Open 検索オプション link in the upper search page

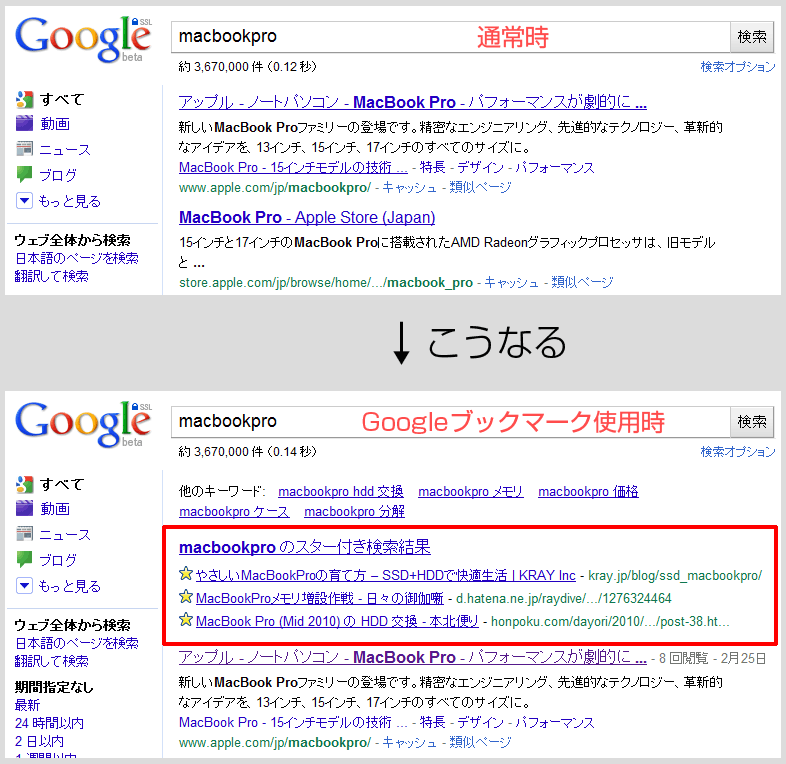tap(737, 67)
